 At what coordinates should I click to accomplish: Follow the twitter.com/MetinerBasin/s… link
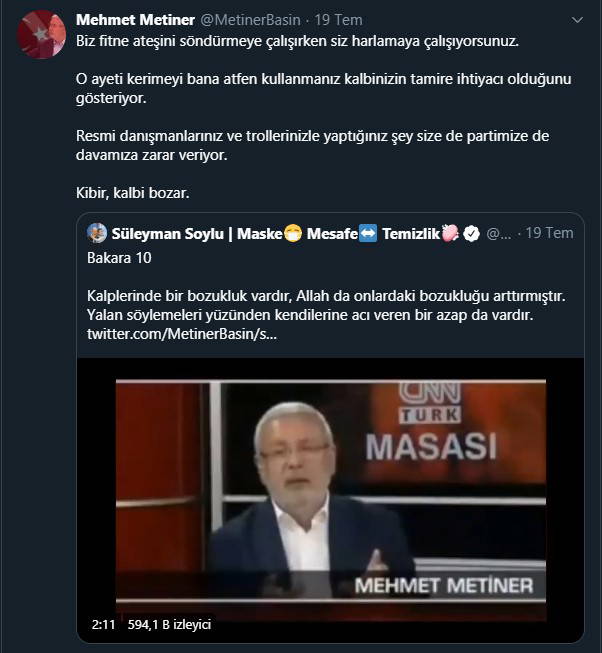pos(184,335)
